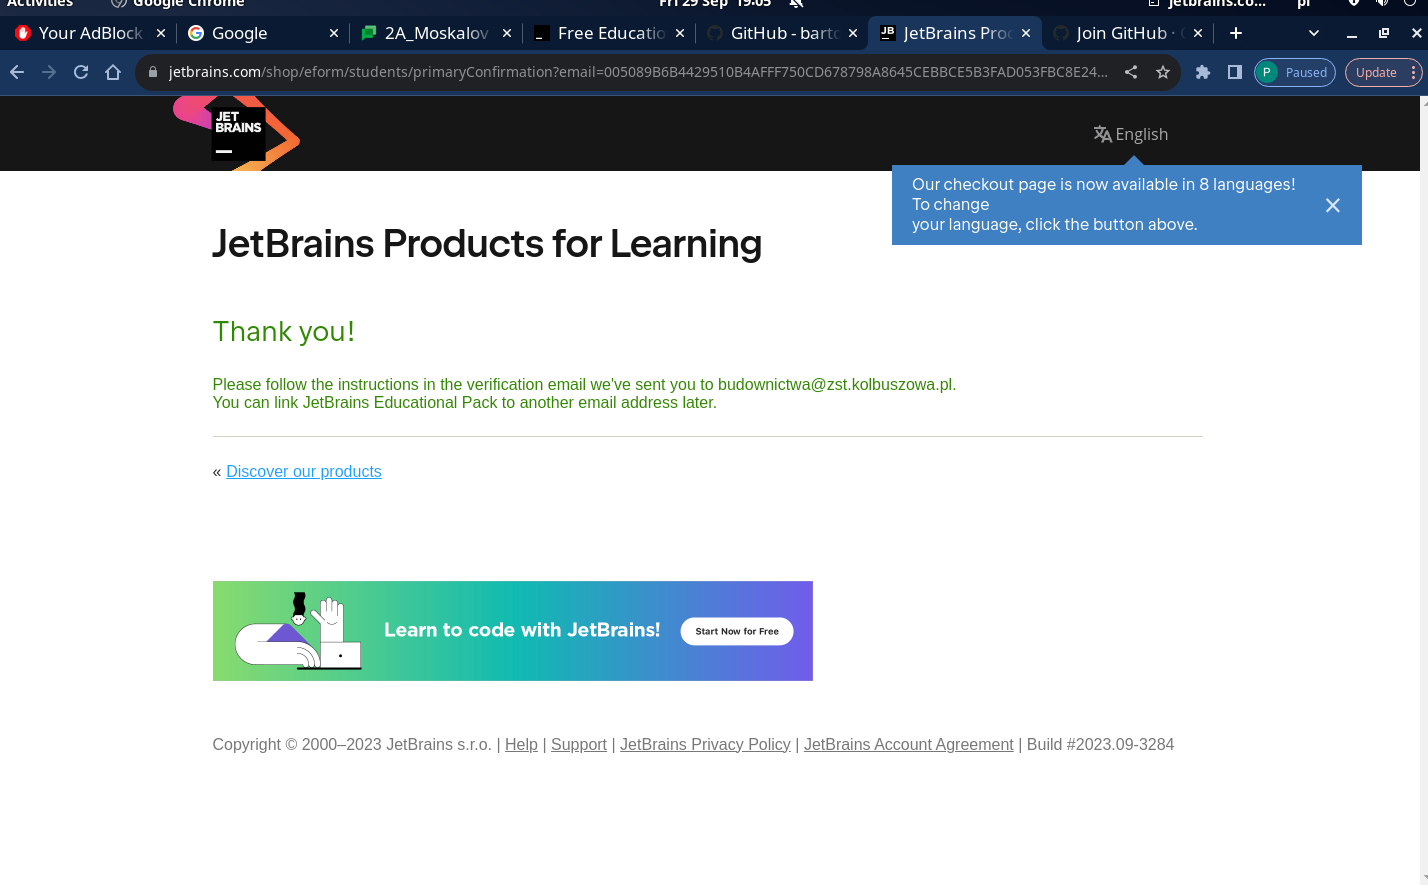Open the Extensions puzzle icon
This screenshot has width=1428, height=885.
click(1203, 72)
